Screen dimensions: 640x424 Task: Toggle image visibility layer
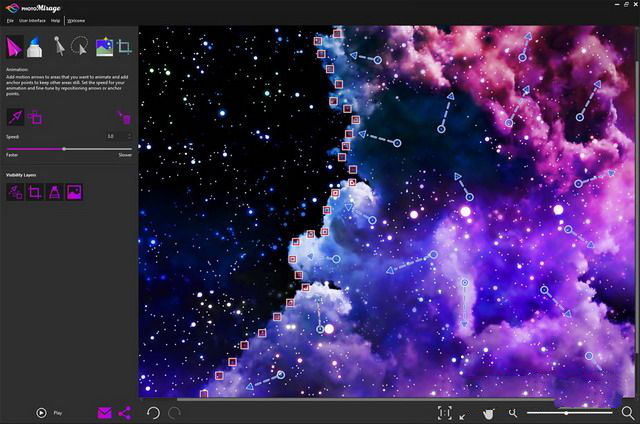coord(74,192)
